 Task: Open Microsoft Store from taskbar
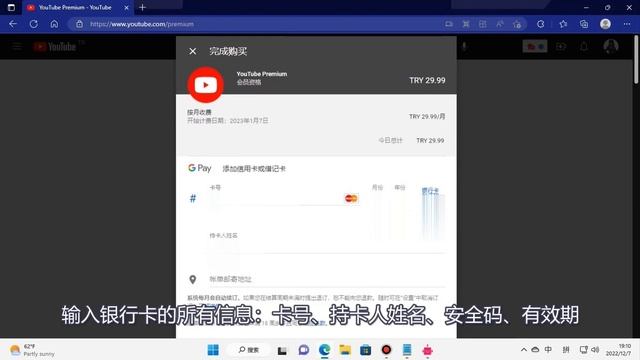coord(365,350)
